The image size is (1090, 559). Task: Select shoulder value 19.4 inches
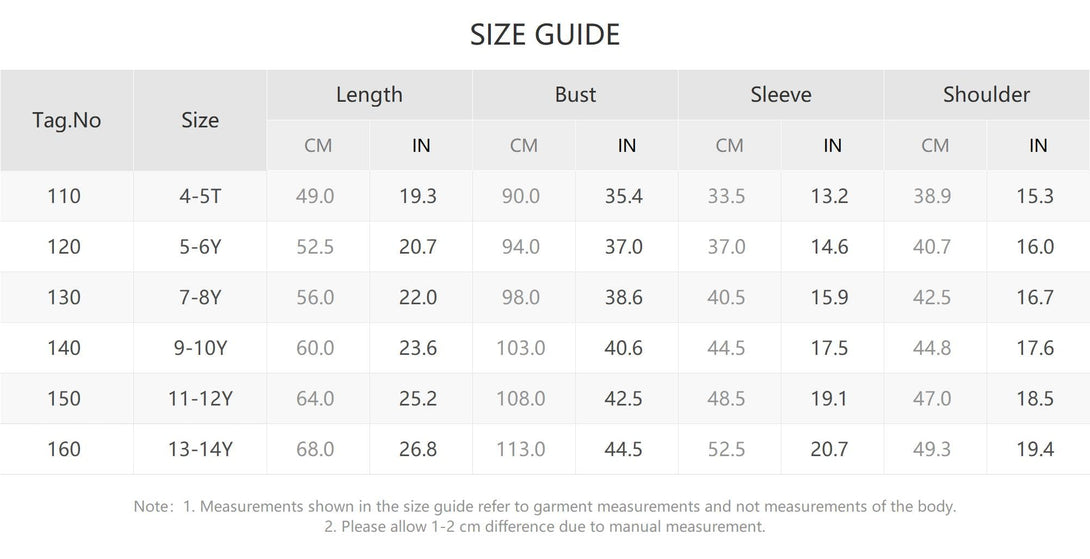click(1035, 449)
